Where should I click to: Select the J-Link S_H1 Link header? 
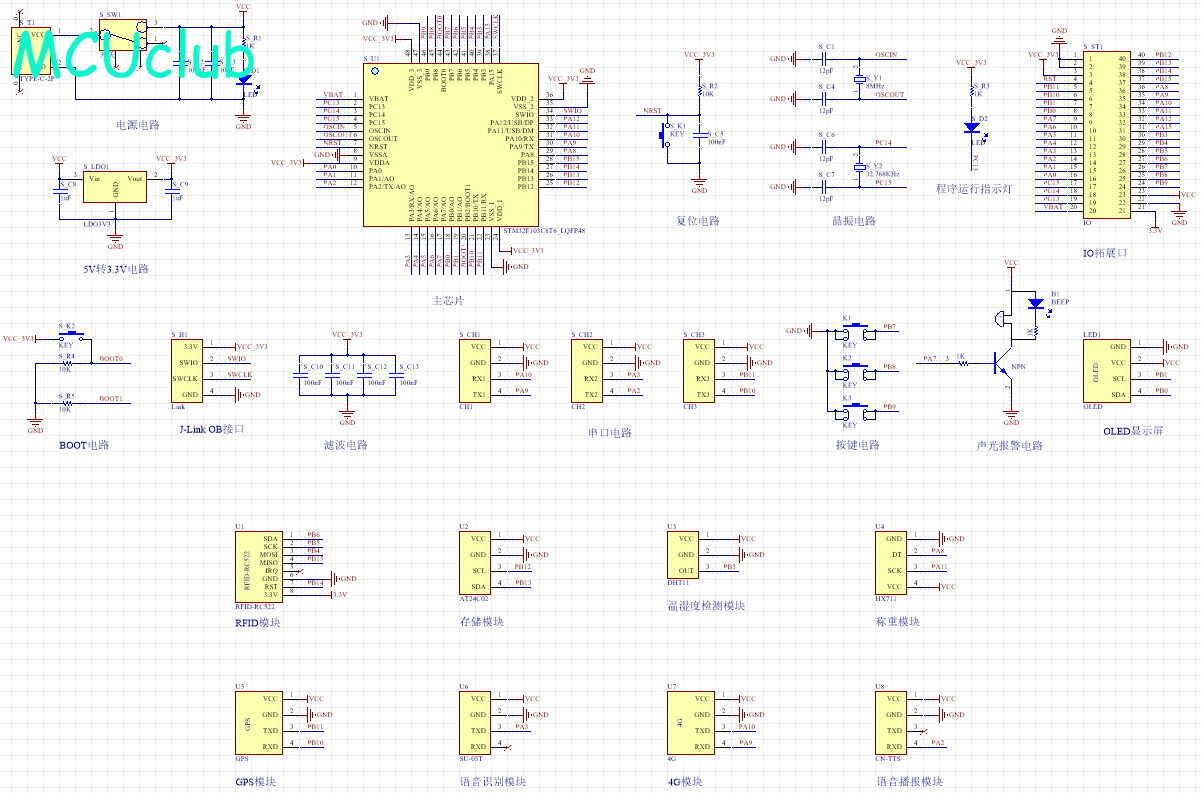189,371
